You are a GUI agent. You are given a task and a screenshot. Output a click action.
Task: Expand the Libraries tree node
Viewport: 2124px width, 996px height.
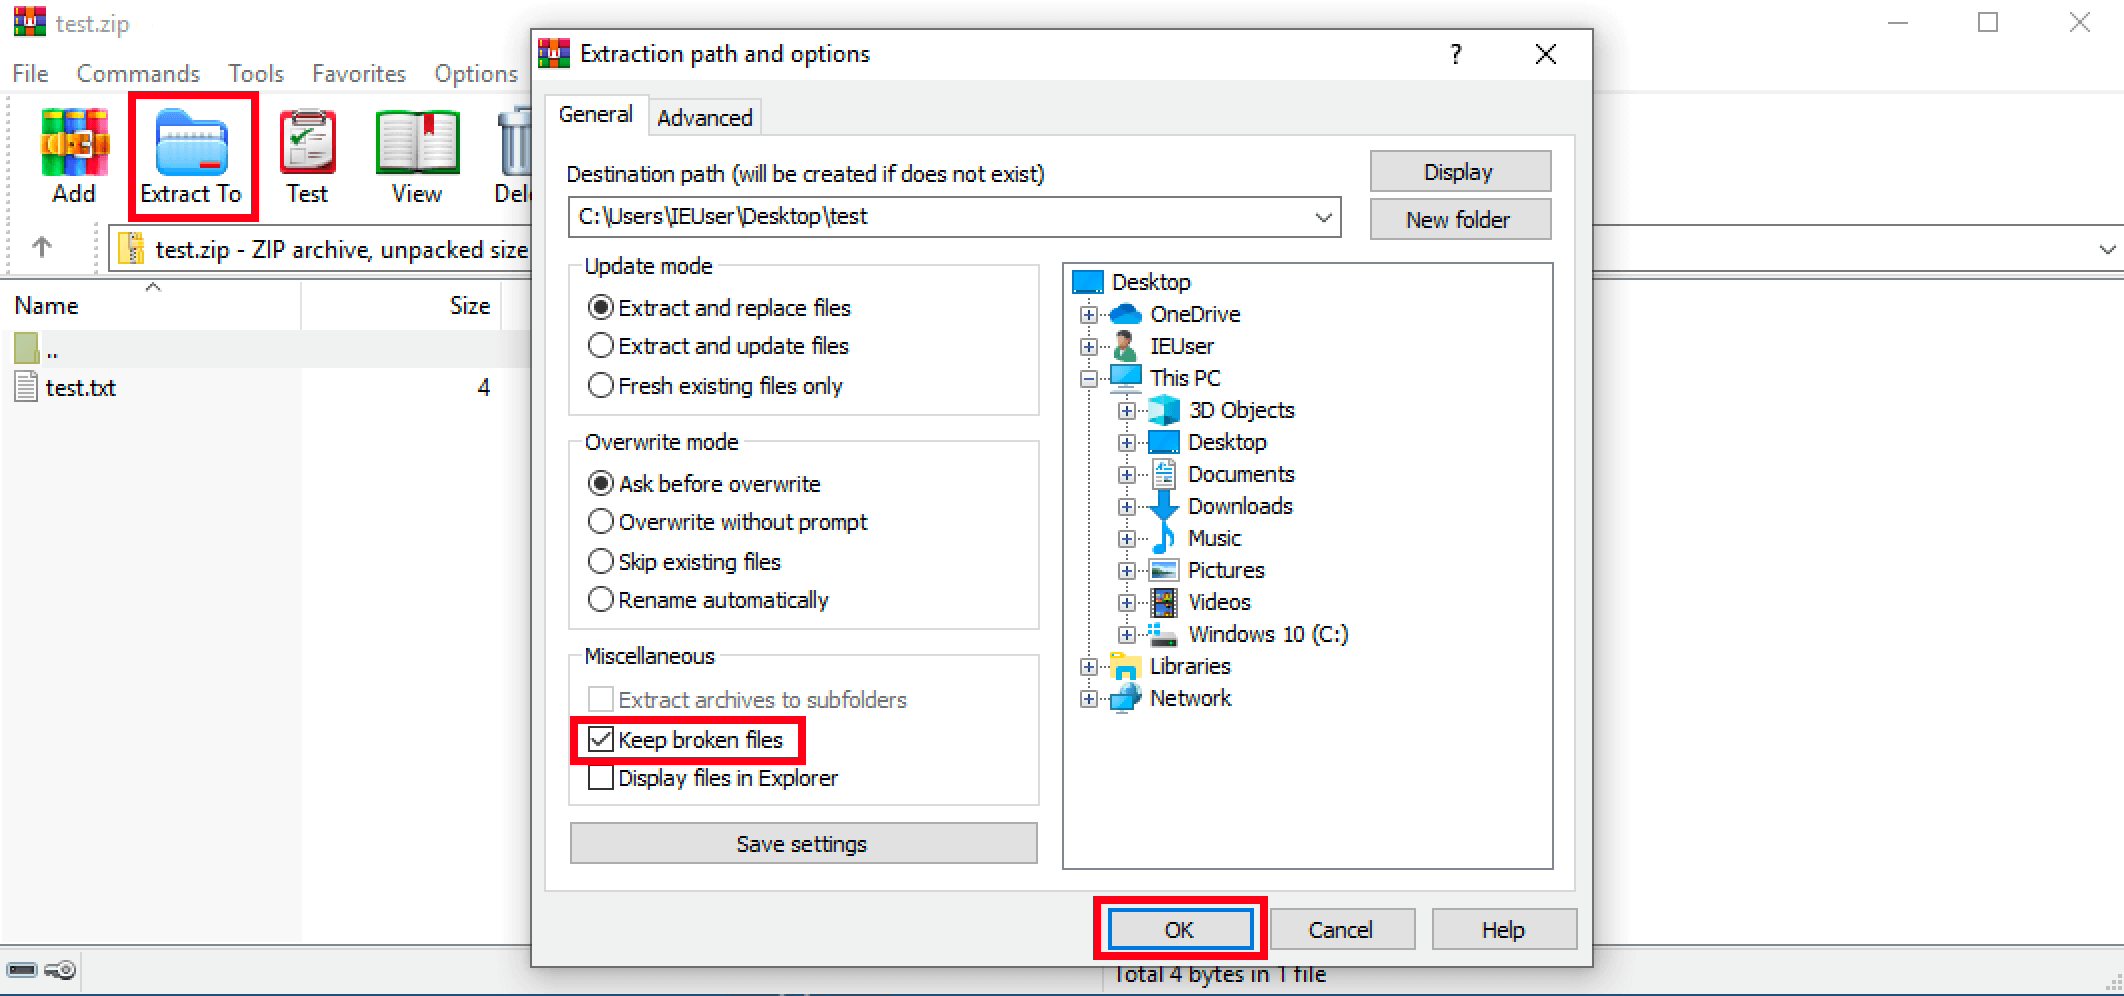[x=1089, y=667]
